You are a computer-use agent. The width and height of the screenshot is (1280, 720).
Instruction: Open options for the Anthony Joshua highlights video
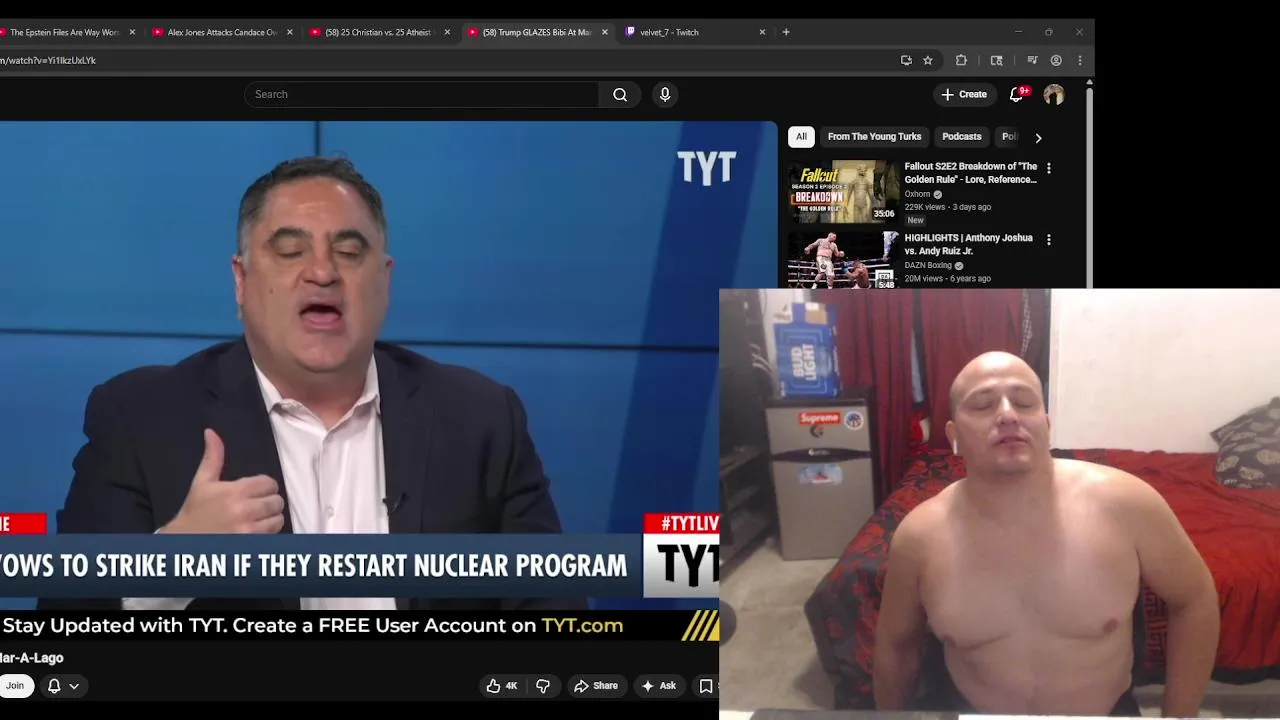pos(1048,240)
